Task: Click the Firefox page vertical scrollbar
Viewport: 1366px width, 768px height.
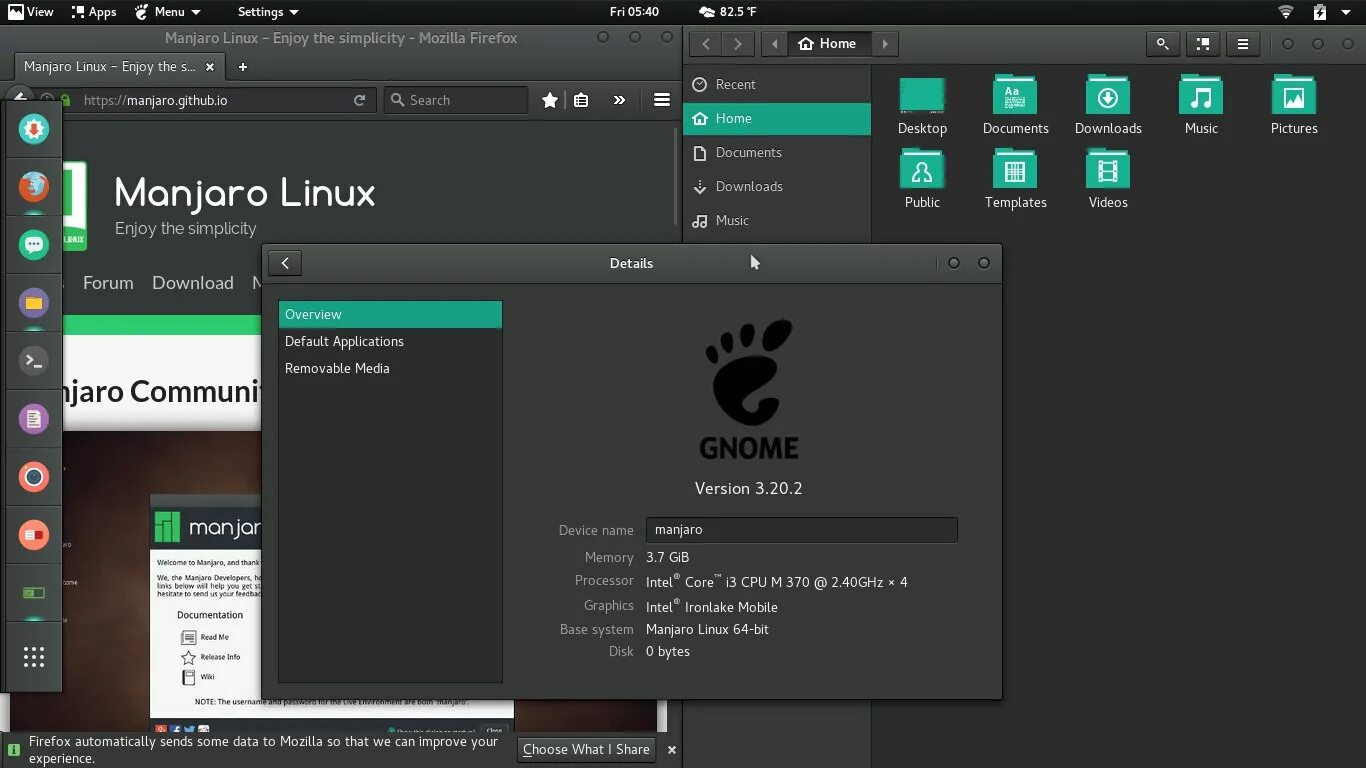Action: 677,177
